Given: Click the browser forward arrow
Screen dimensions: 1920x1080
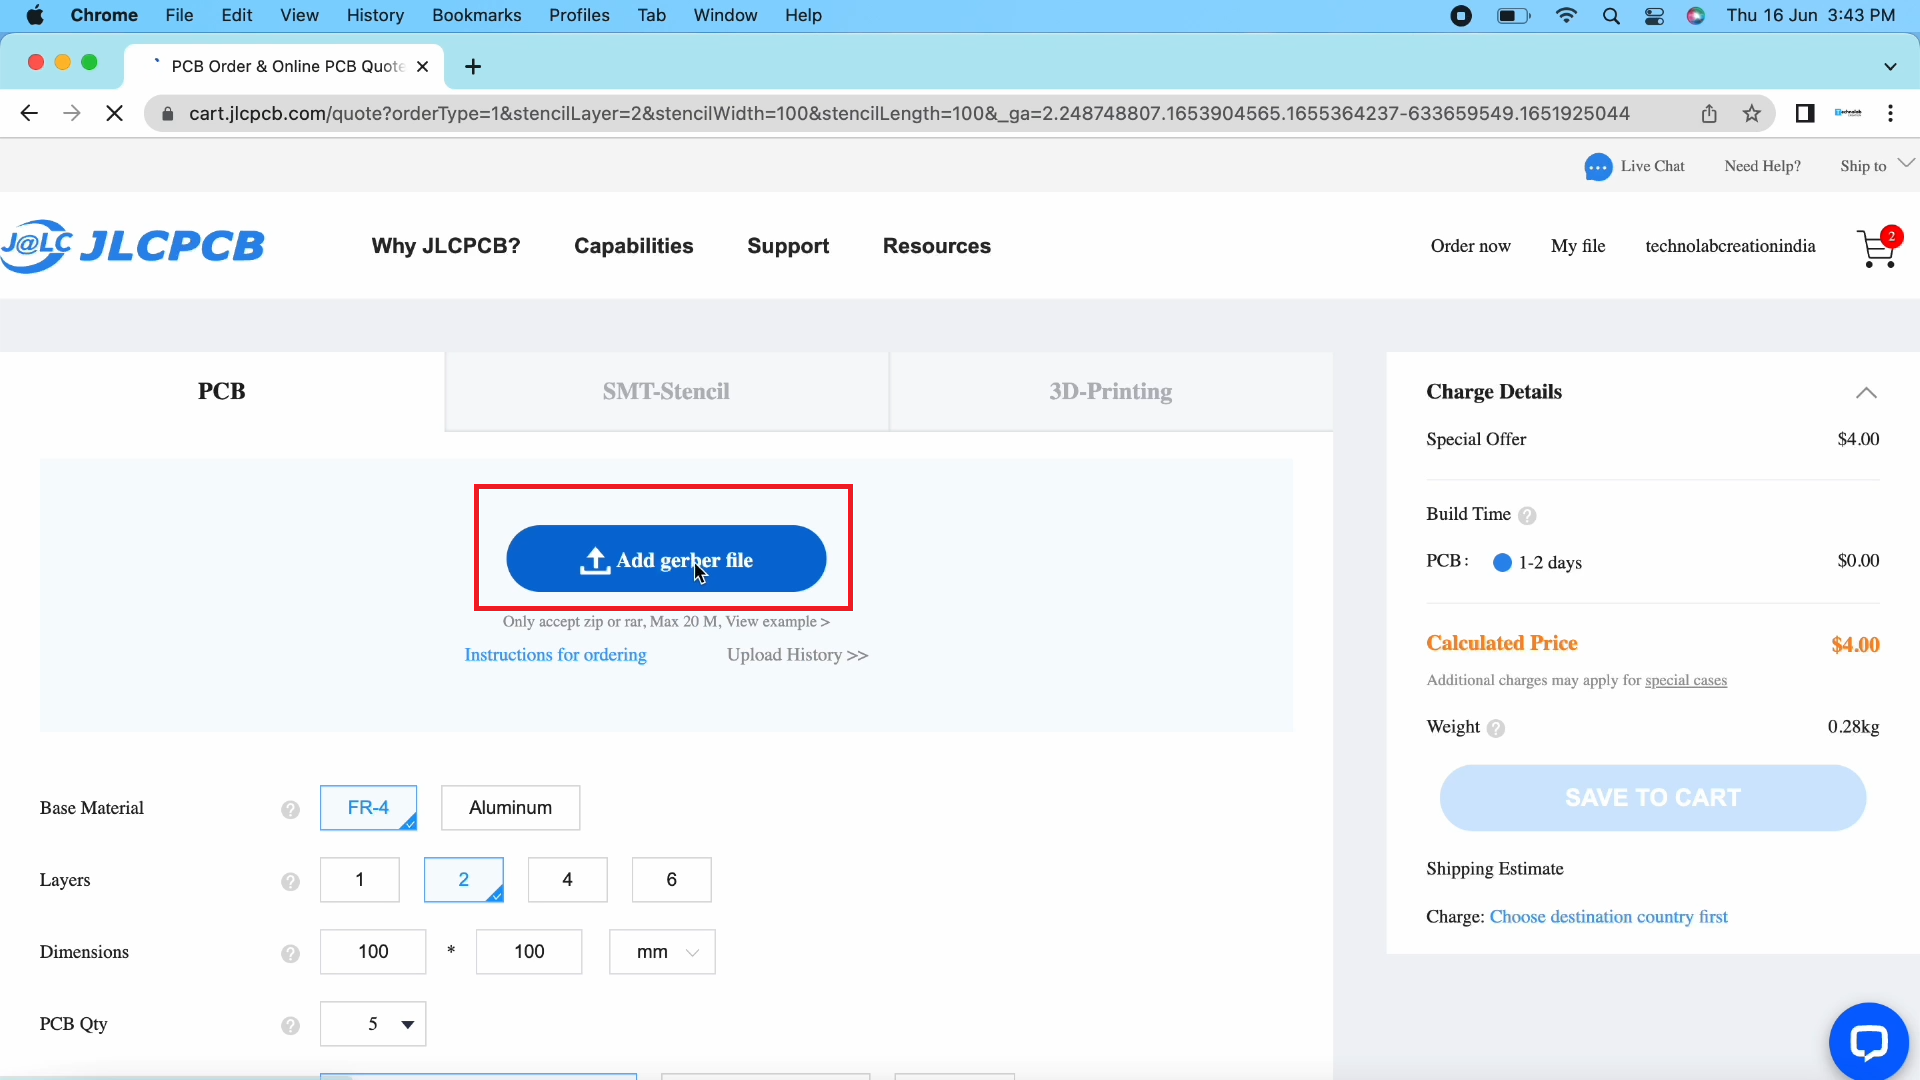Looking at the screenshot, I should coord(72,114).
